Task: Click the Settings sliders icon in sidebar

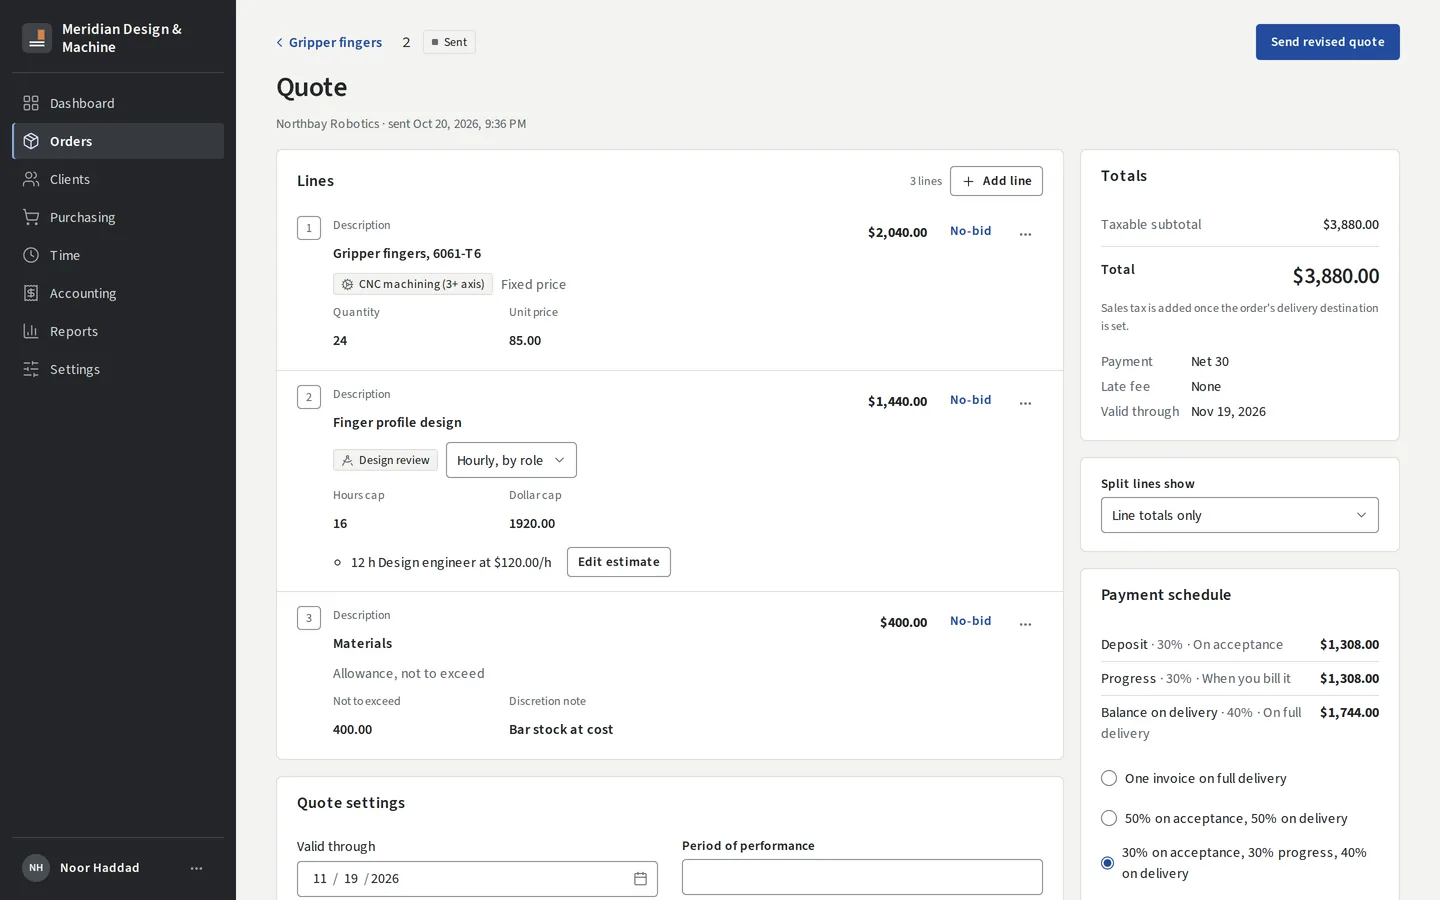Action: coord(31,369)
